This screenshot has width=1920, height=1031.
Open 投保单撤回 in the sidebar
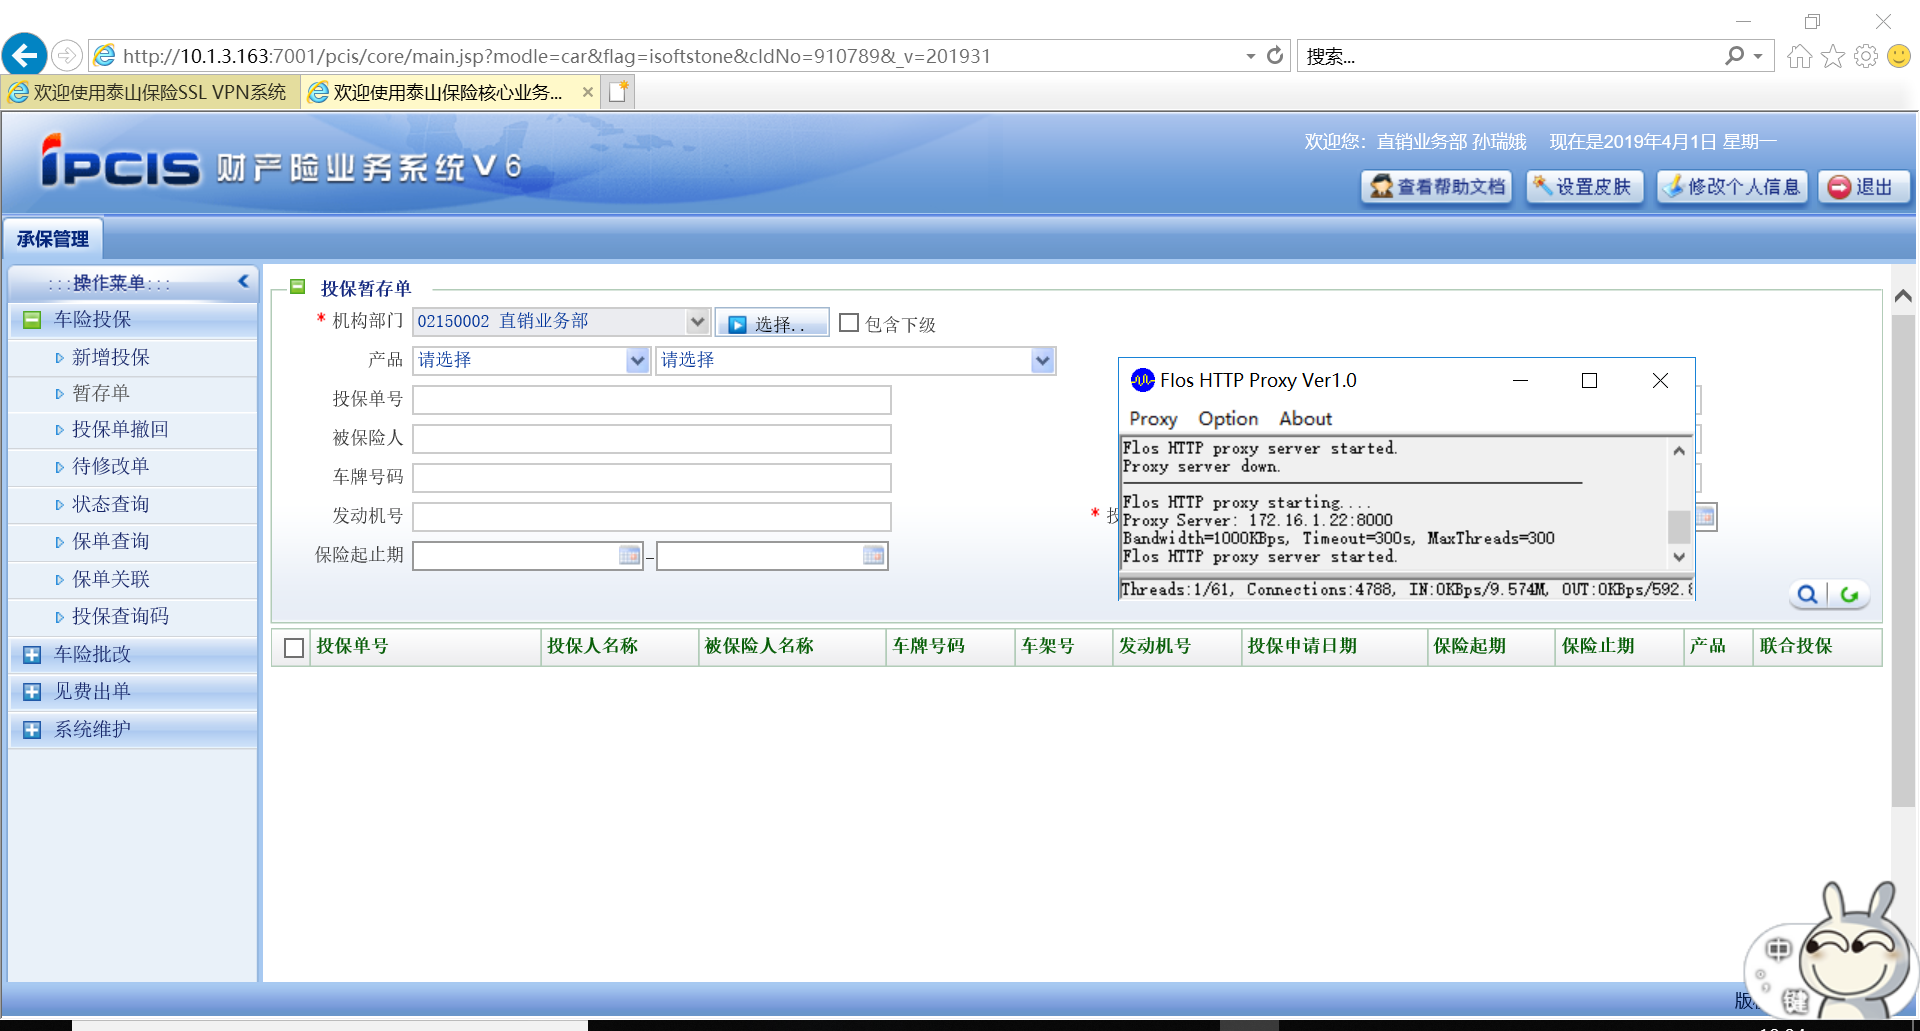pyautogui.click(x=120, y=429)
